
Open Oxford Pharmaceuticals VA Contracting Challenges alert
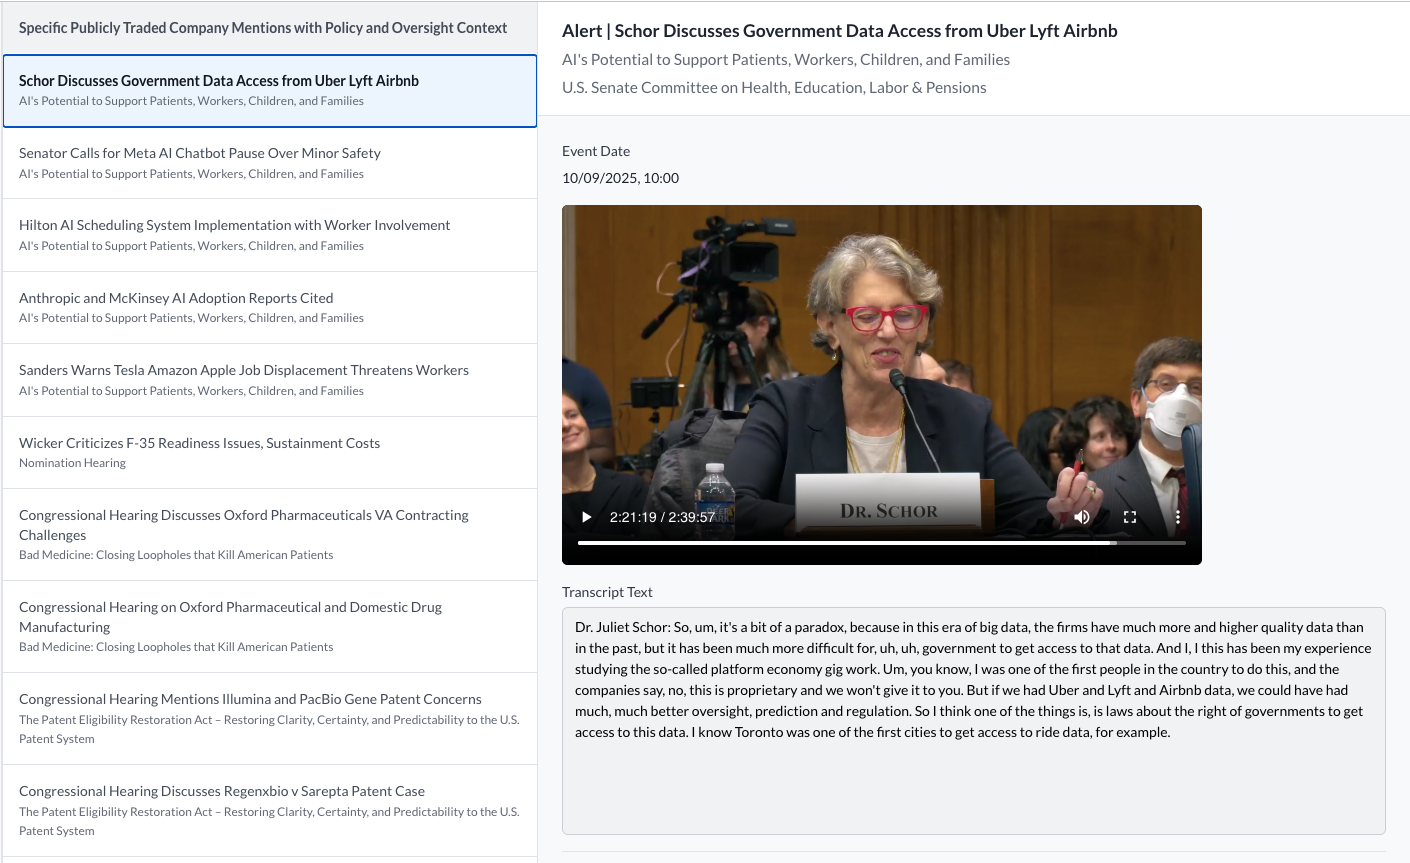pyautogui.click(x=270, y=535)
